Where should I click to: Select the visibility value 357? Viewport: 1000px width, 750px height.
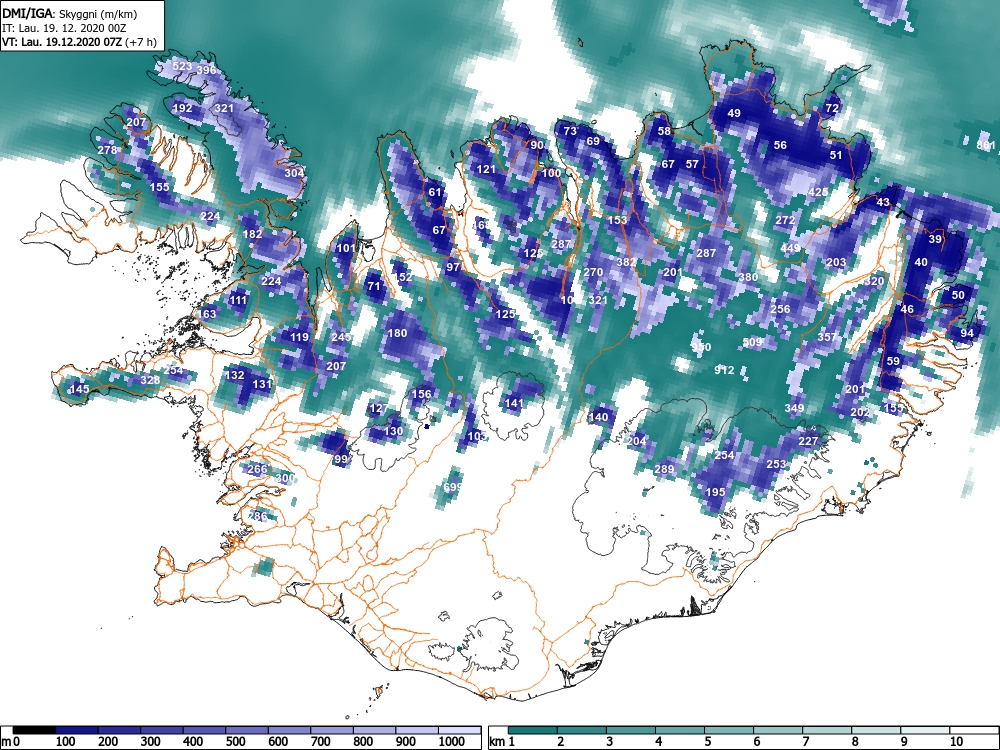pos(827,337)
